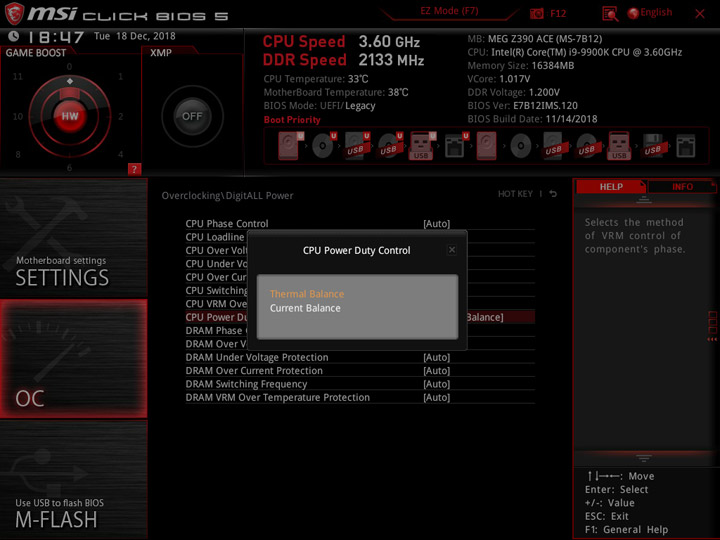Select legacy USB key boot icon
The image size is (720, 540).
coord(619,146)
